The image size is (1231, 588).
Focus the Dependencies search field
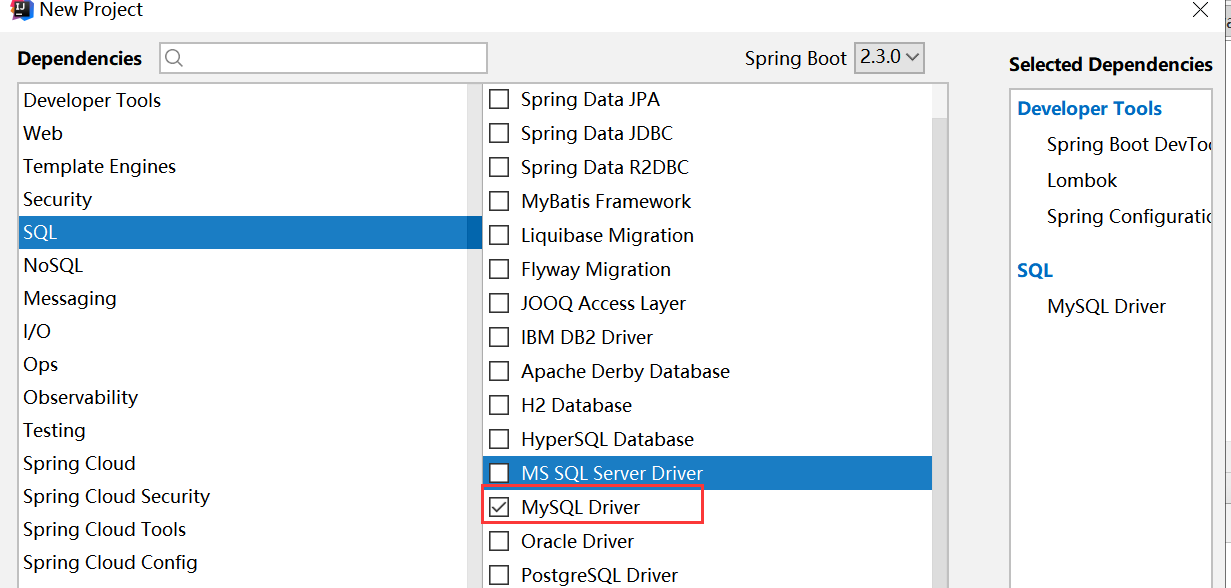[x=323, y=58]
